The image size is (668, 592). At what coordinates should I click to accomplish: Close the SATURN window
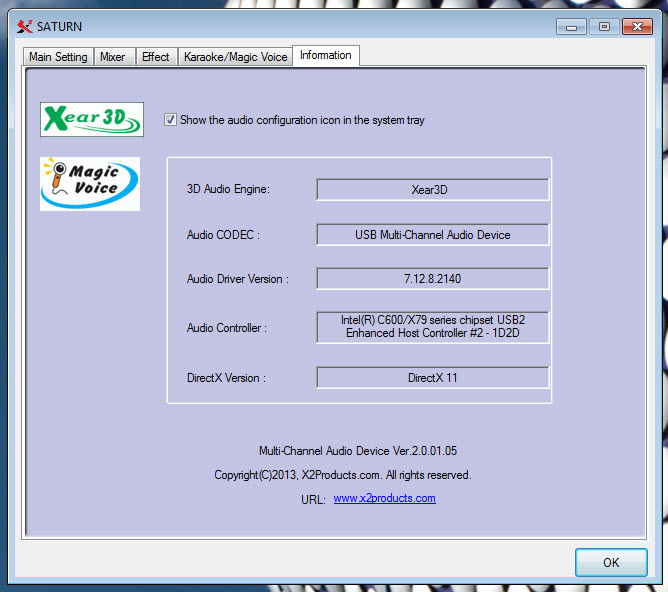637,27
